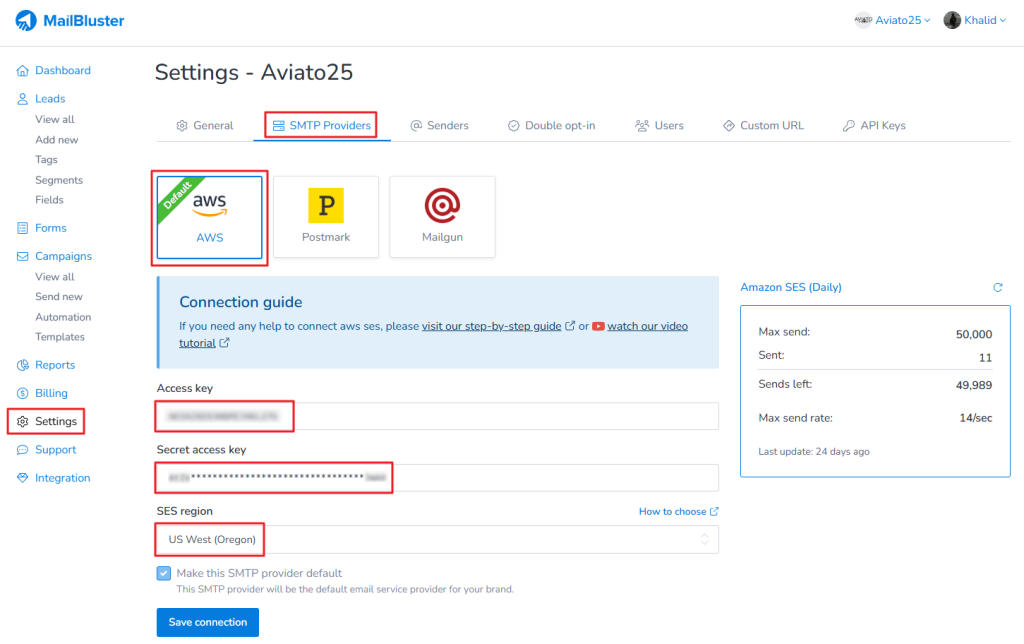Click the Integration diamond icon
1024x644 pixels.
point(23,478)
